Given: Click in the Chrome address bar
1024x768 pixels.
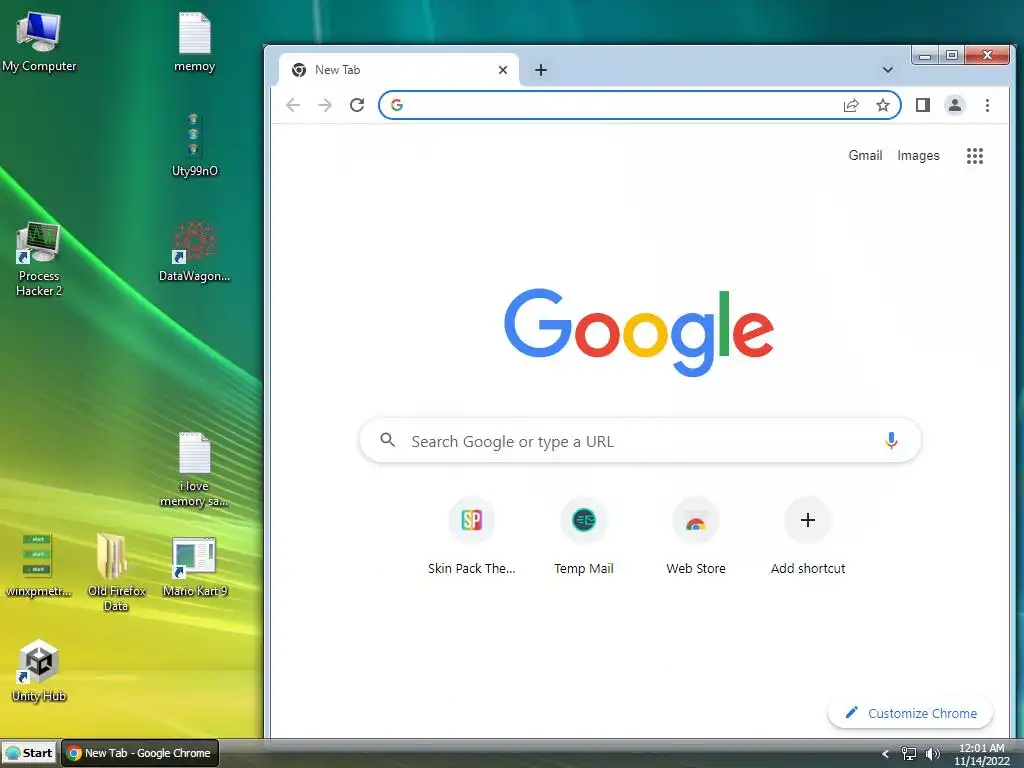Looking at the screenshot, I should [x=640, y=105].
